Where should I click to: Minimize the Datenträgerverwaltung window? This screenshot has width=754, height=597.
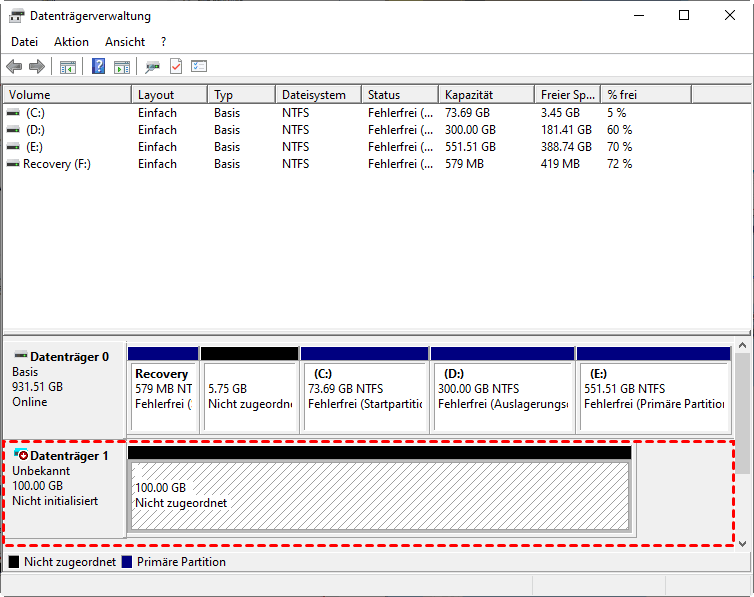point(639,15)
